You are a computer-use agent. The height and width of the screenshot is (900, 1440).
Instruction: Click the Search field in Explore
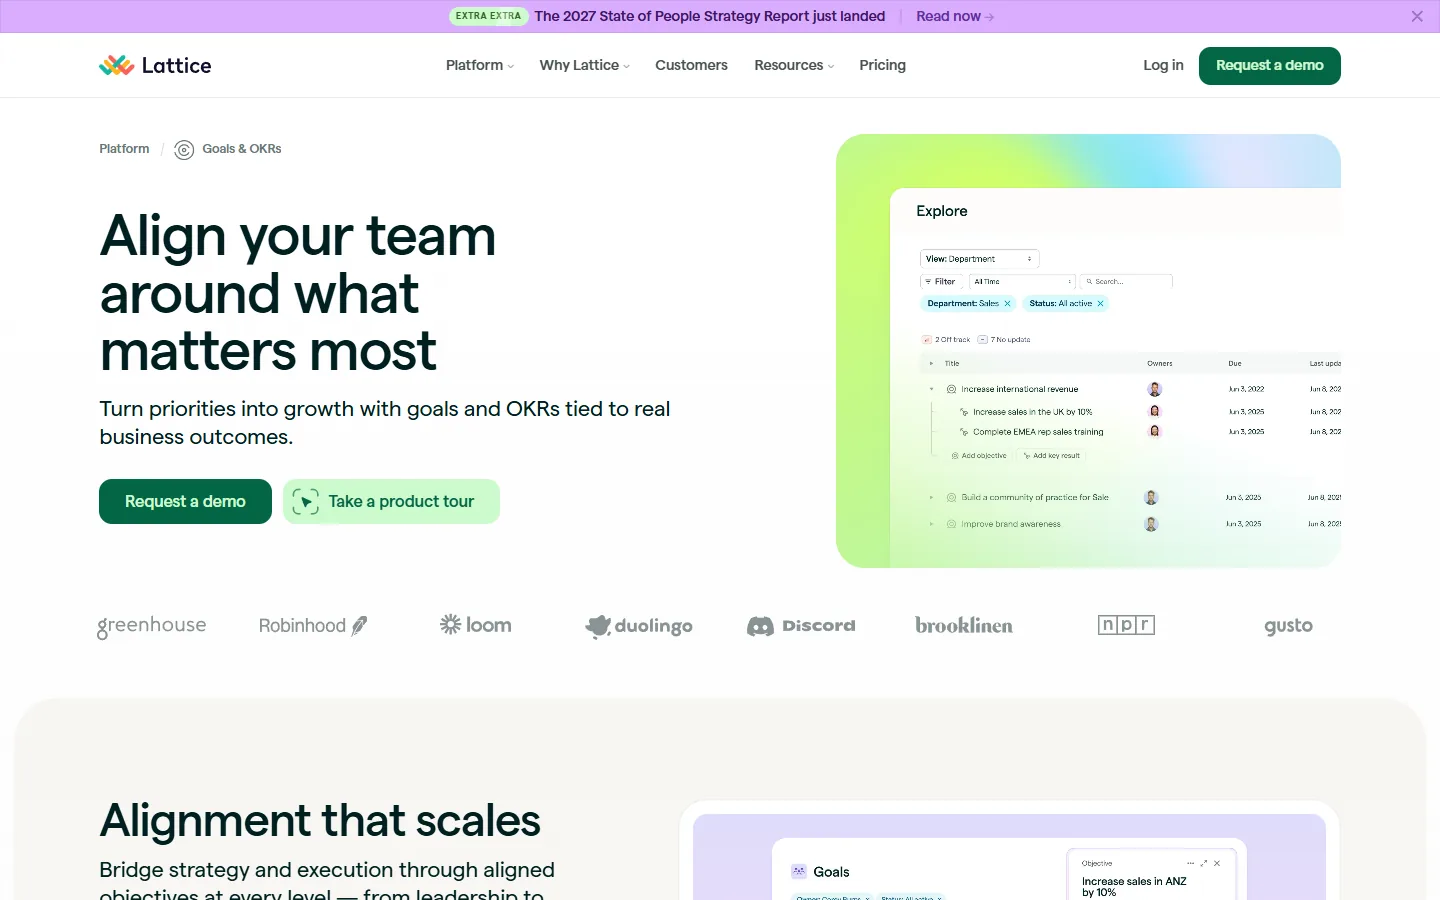[x=1126, y=282]
